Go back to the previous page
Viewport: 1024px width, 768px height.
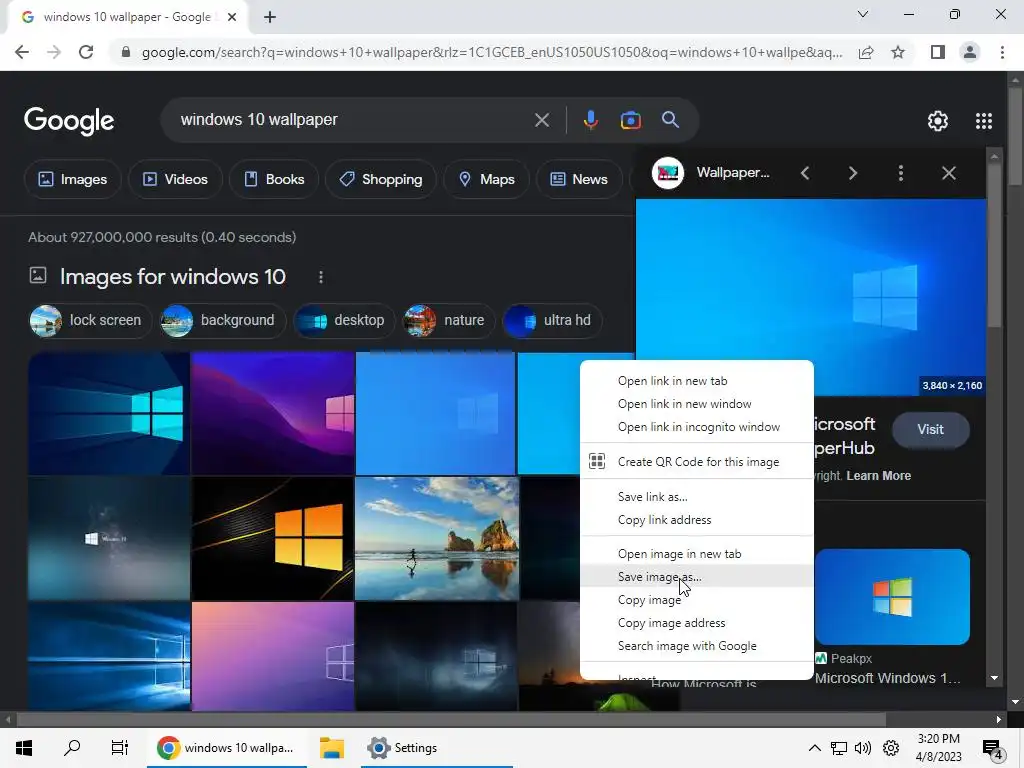pos(22,52)
